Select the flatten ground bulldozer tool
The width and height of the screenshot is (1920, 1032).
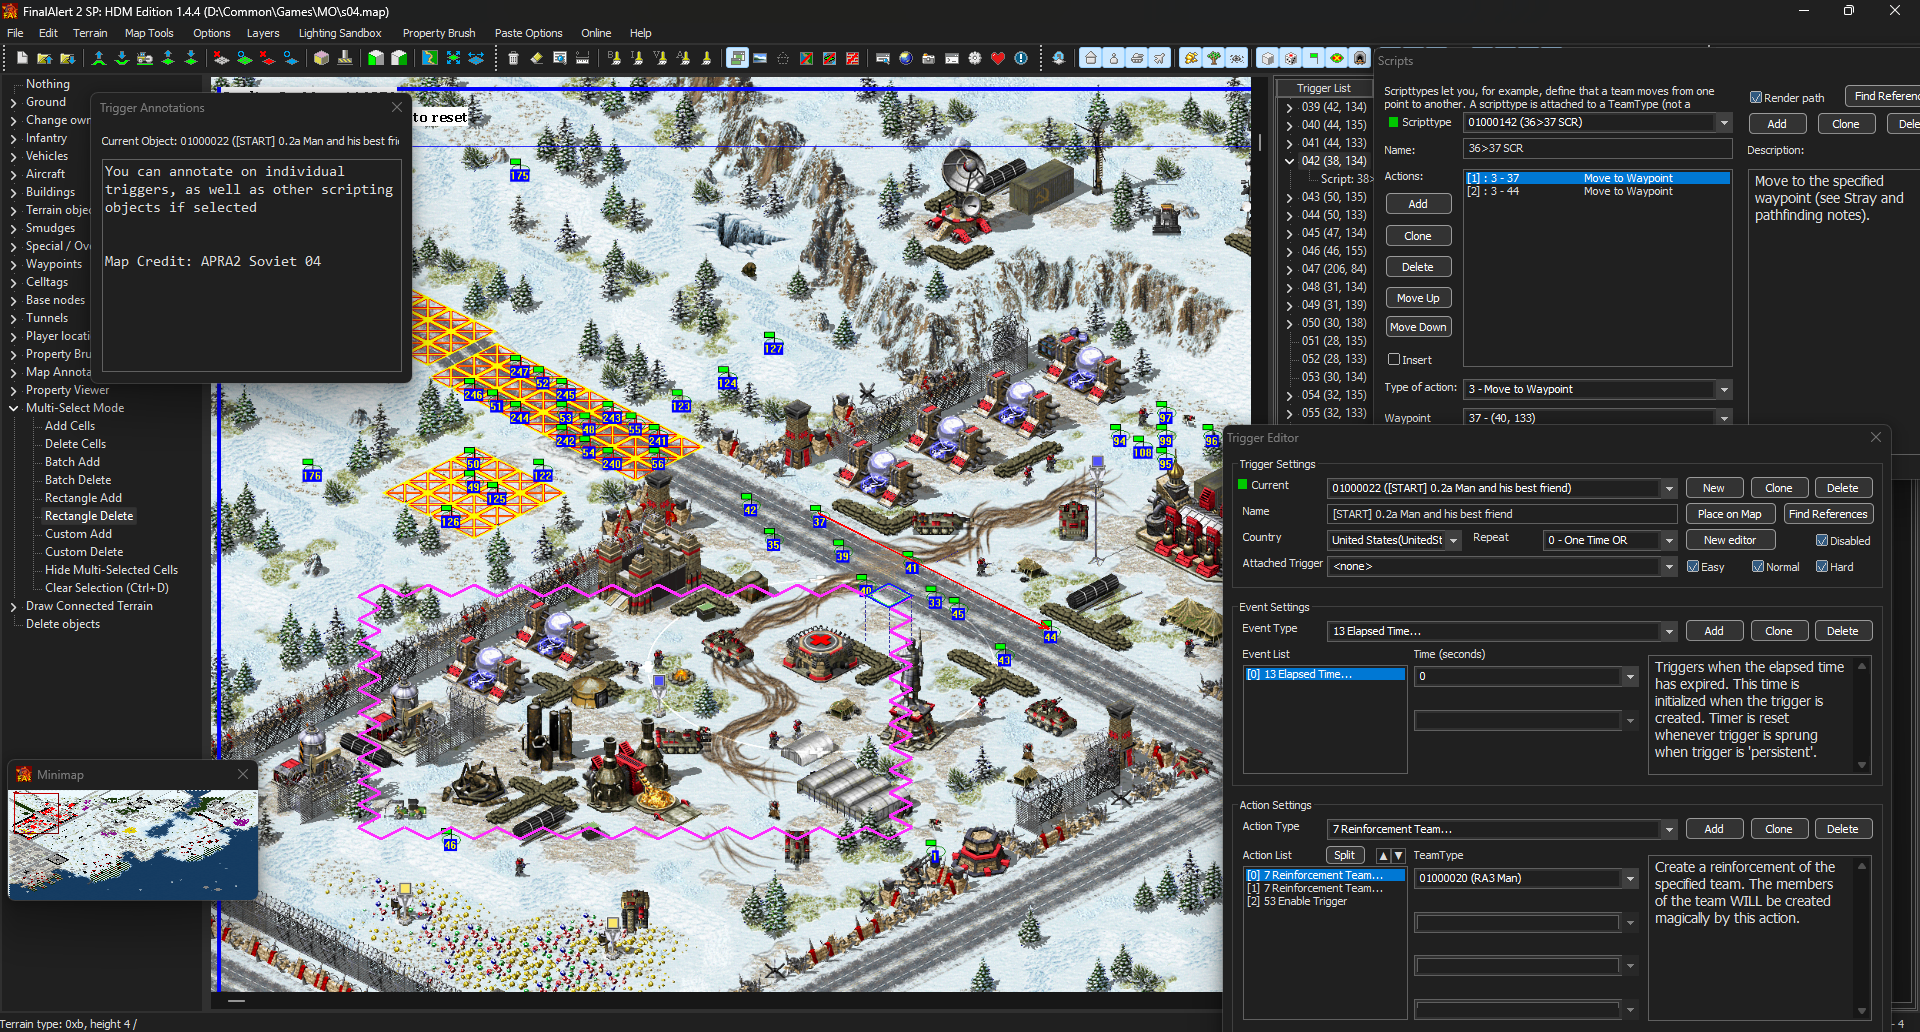pos(145,58)
